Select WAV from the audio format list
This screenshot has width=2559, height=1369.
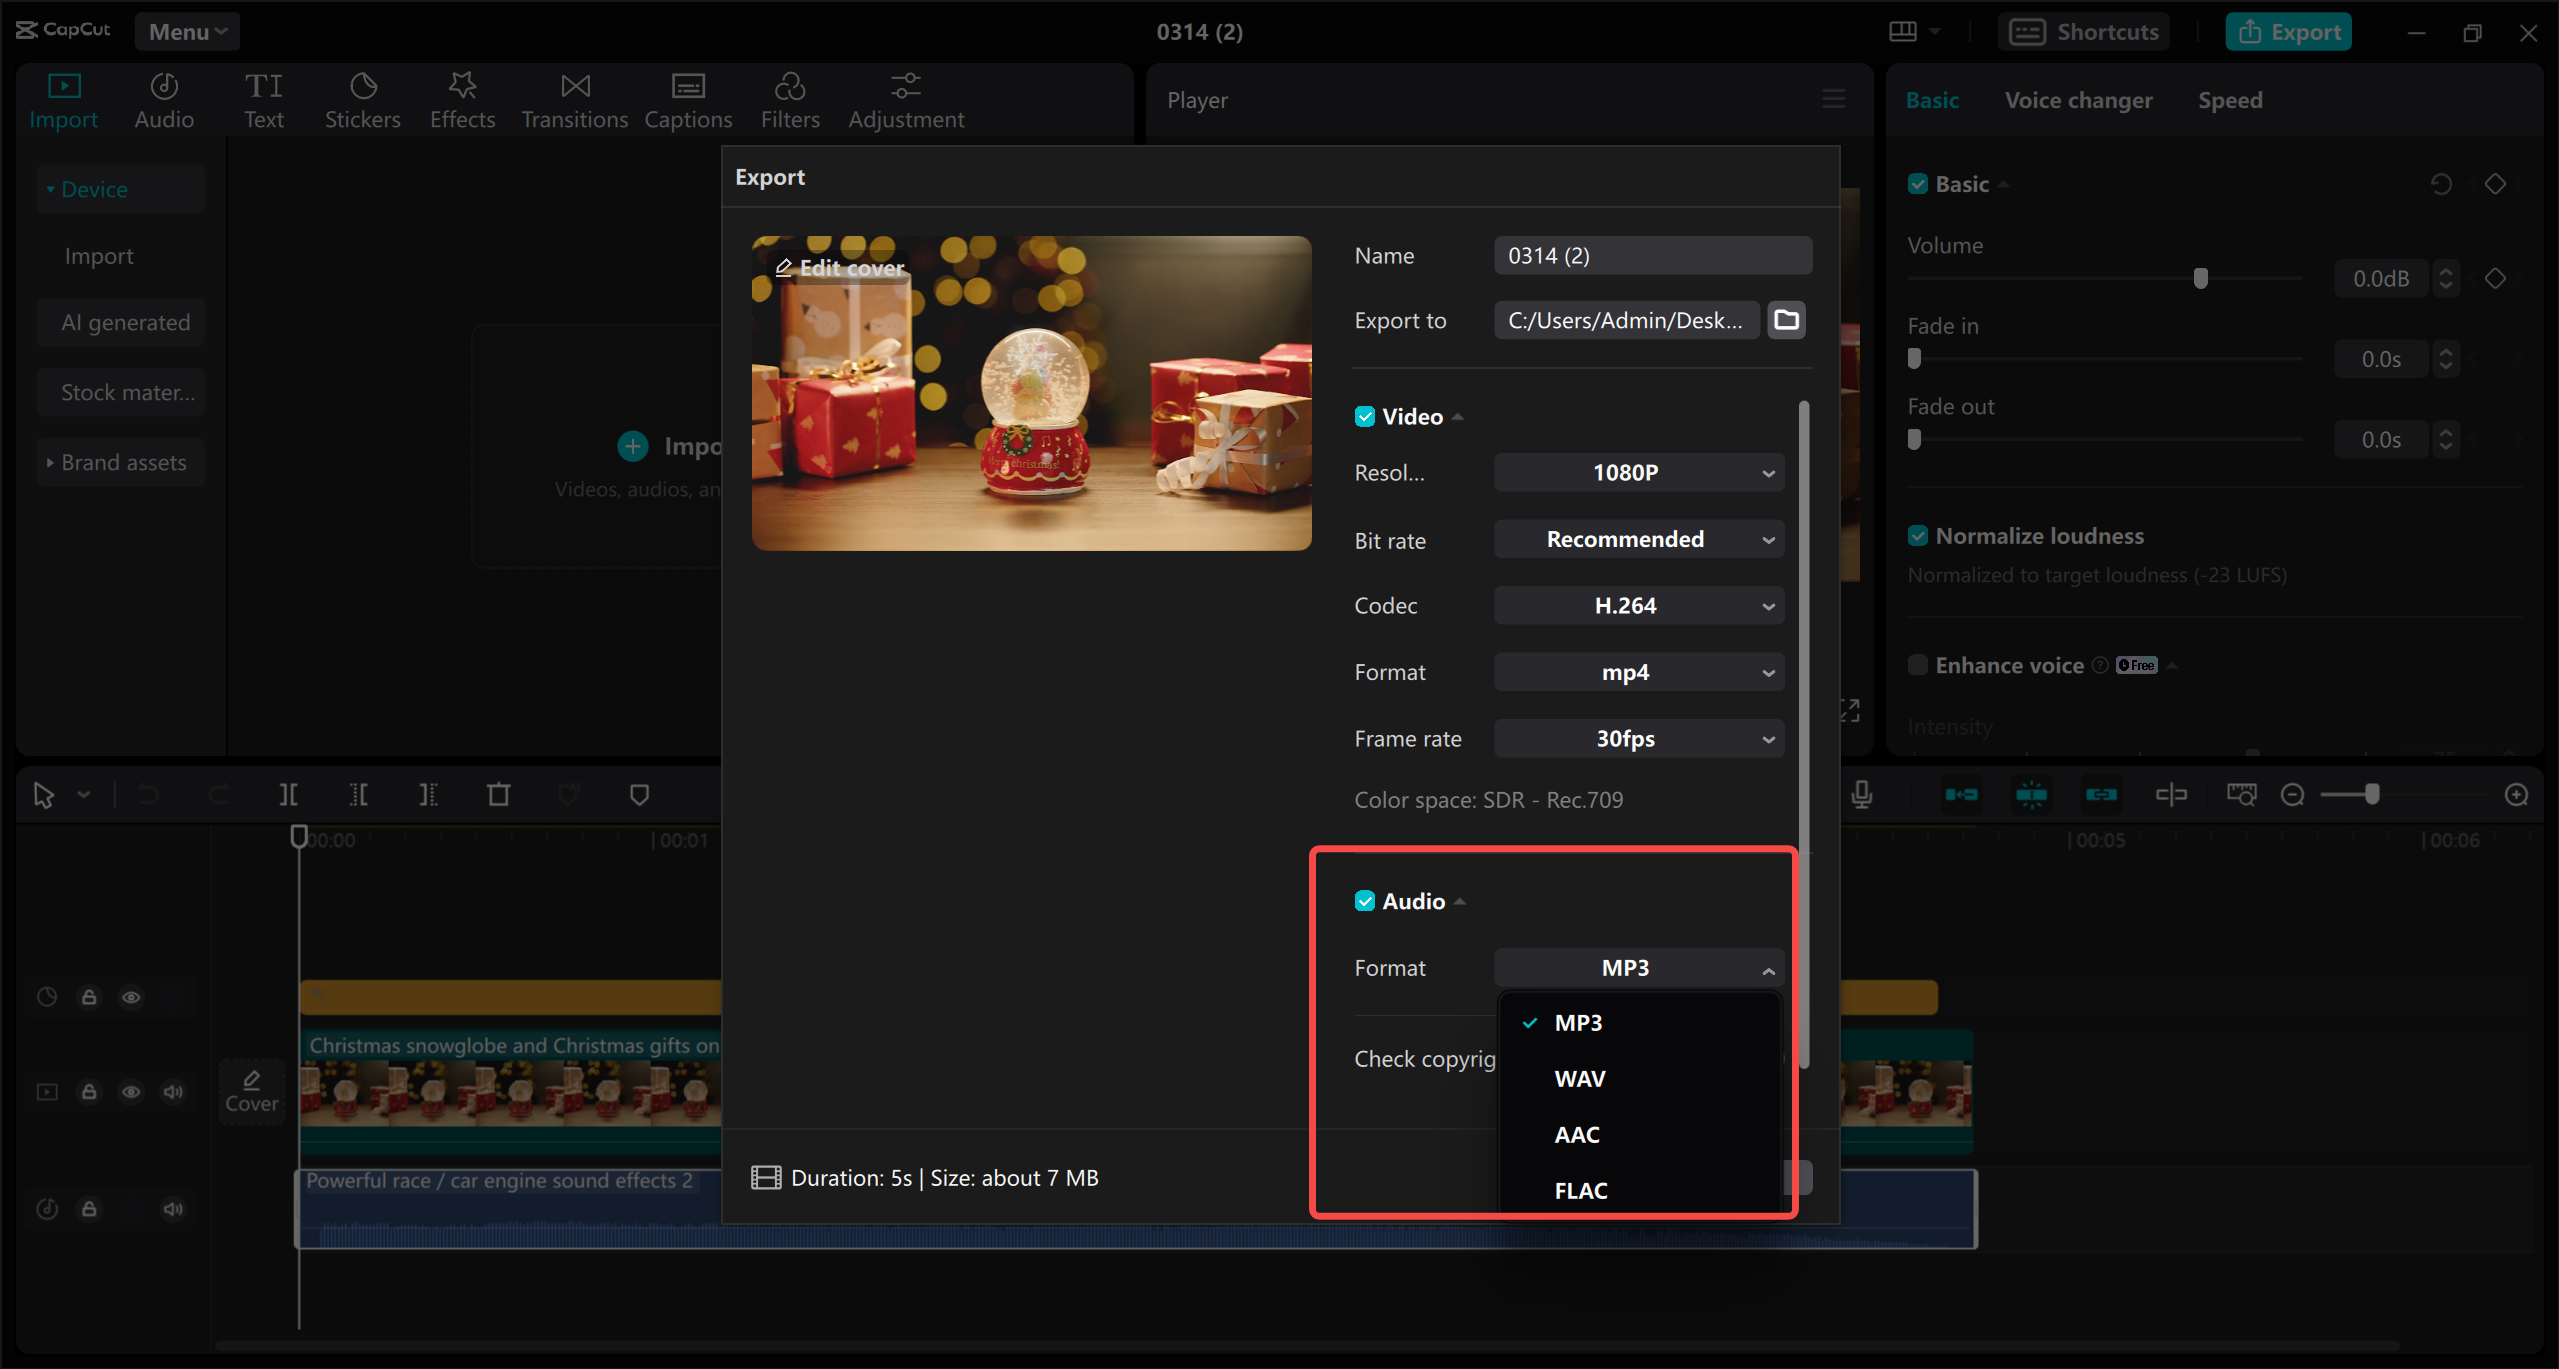click(x=1579, y=1078)
